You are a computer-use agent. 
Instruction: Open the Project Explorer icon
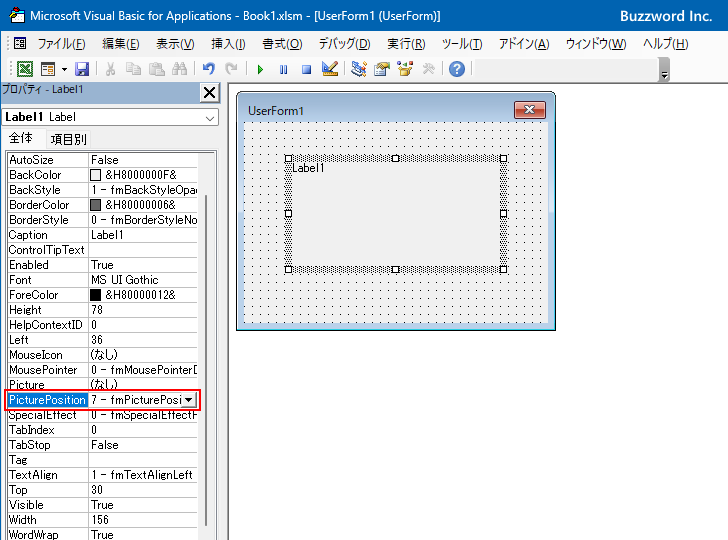358,69
